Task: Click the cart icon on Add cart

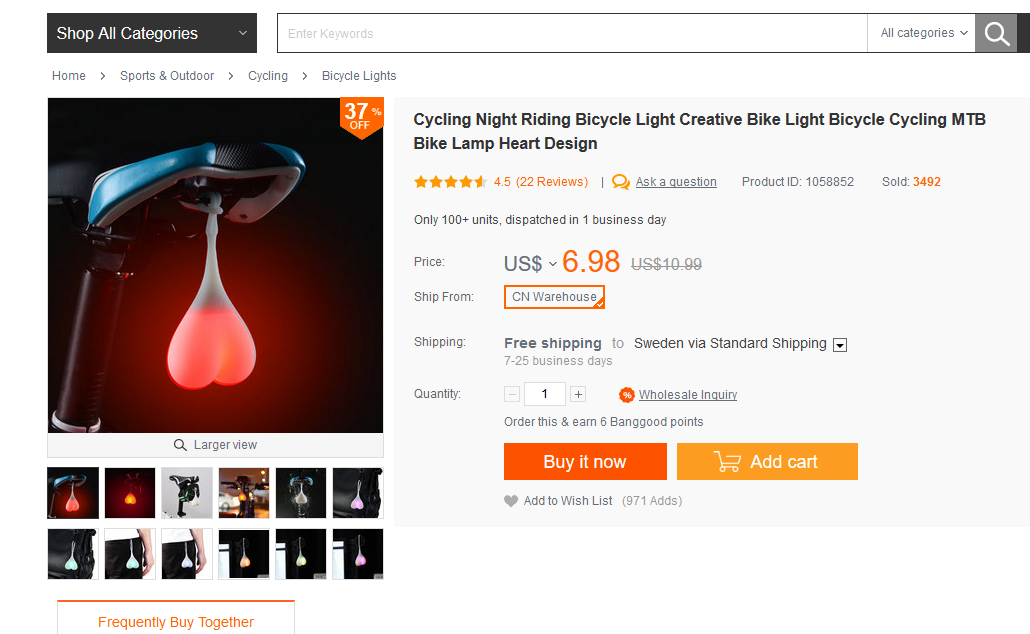Action: [727, 462]
